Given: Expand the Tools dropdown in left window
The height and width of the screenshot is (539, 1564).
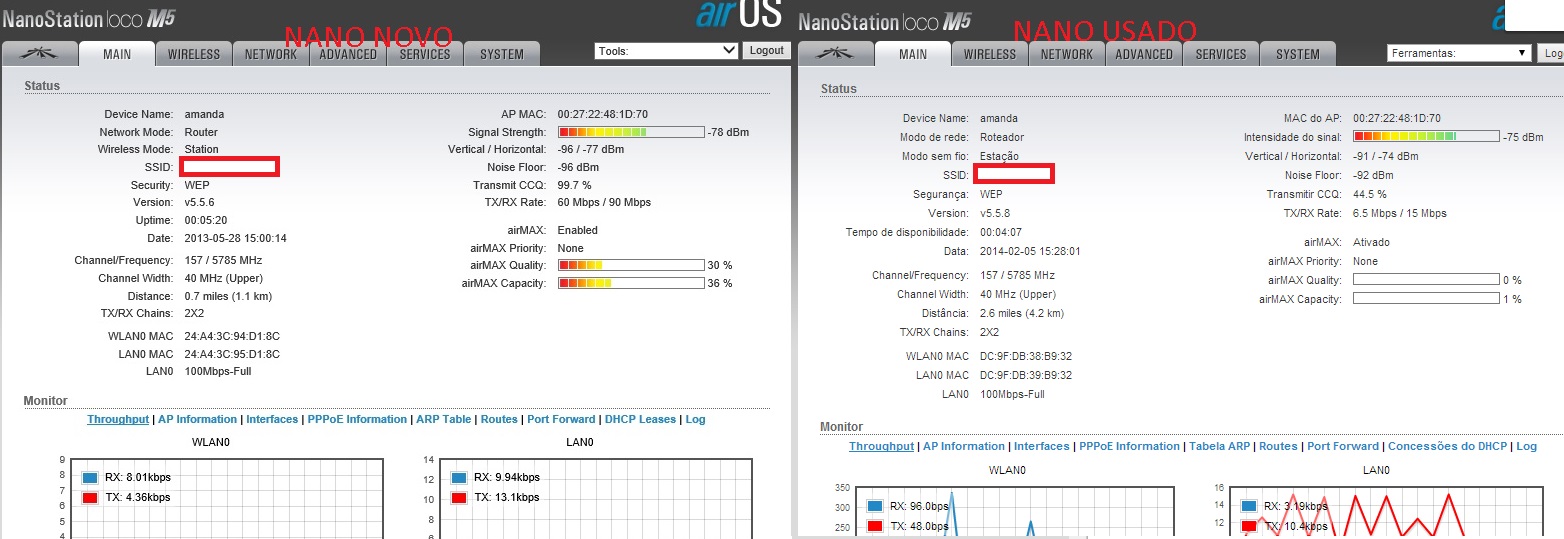Looking at the screenshot, I should pos(666,50).
